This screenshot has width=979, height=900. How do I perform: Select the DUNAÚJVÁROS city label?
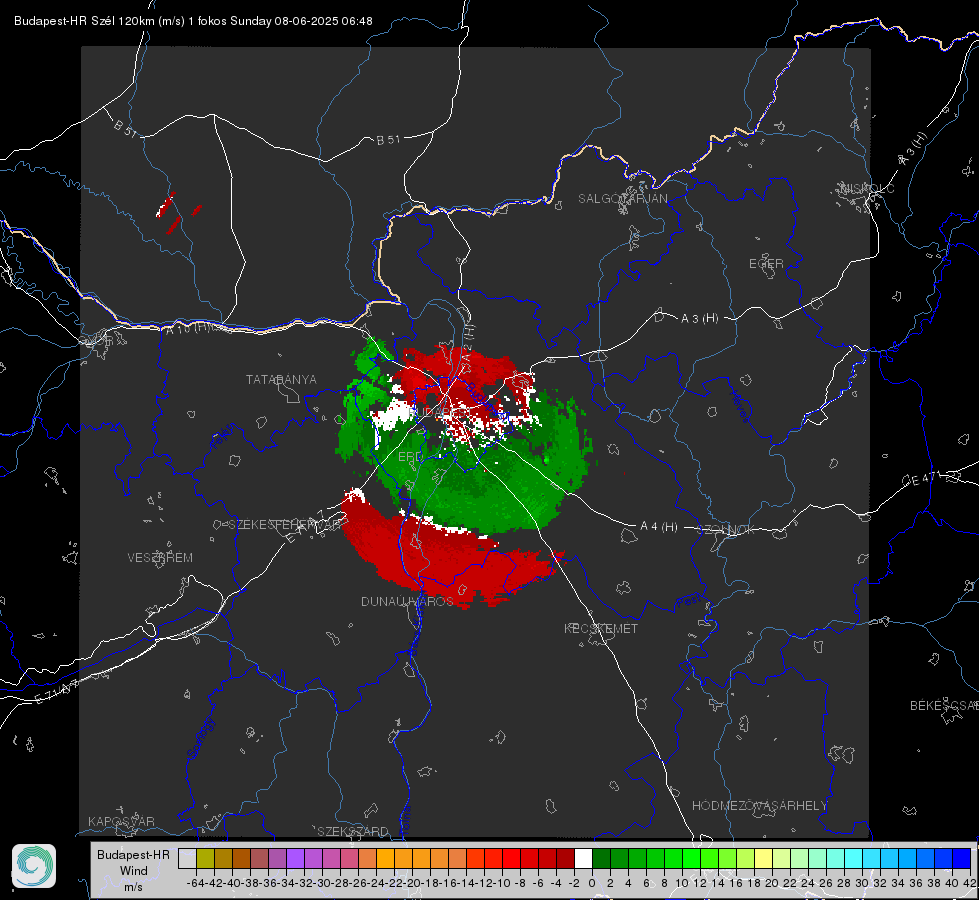[407, 601]
